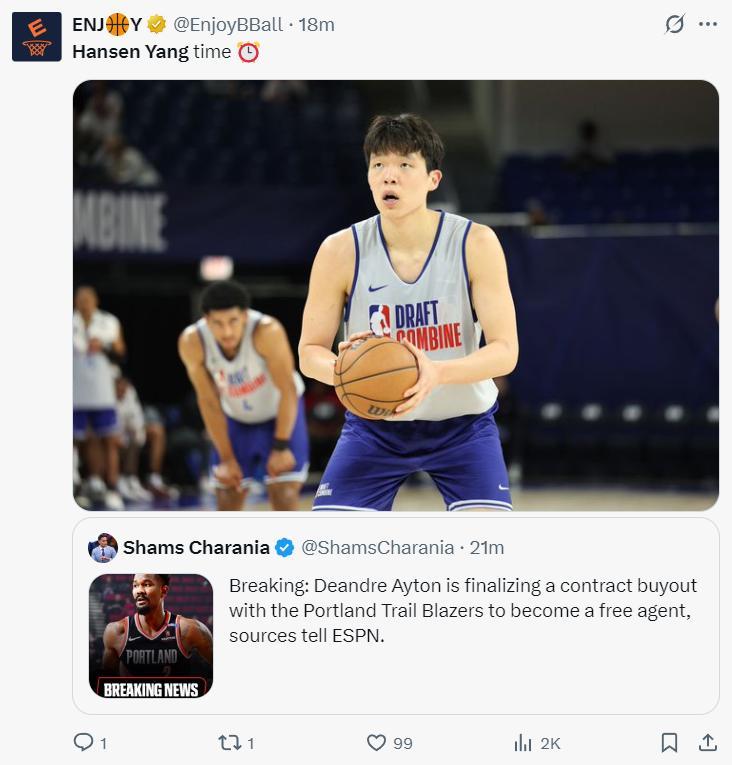Open the three-dot more options menu
The image size is (732, 765).
(708, 24)
